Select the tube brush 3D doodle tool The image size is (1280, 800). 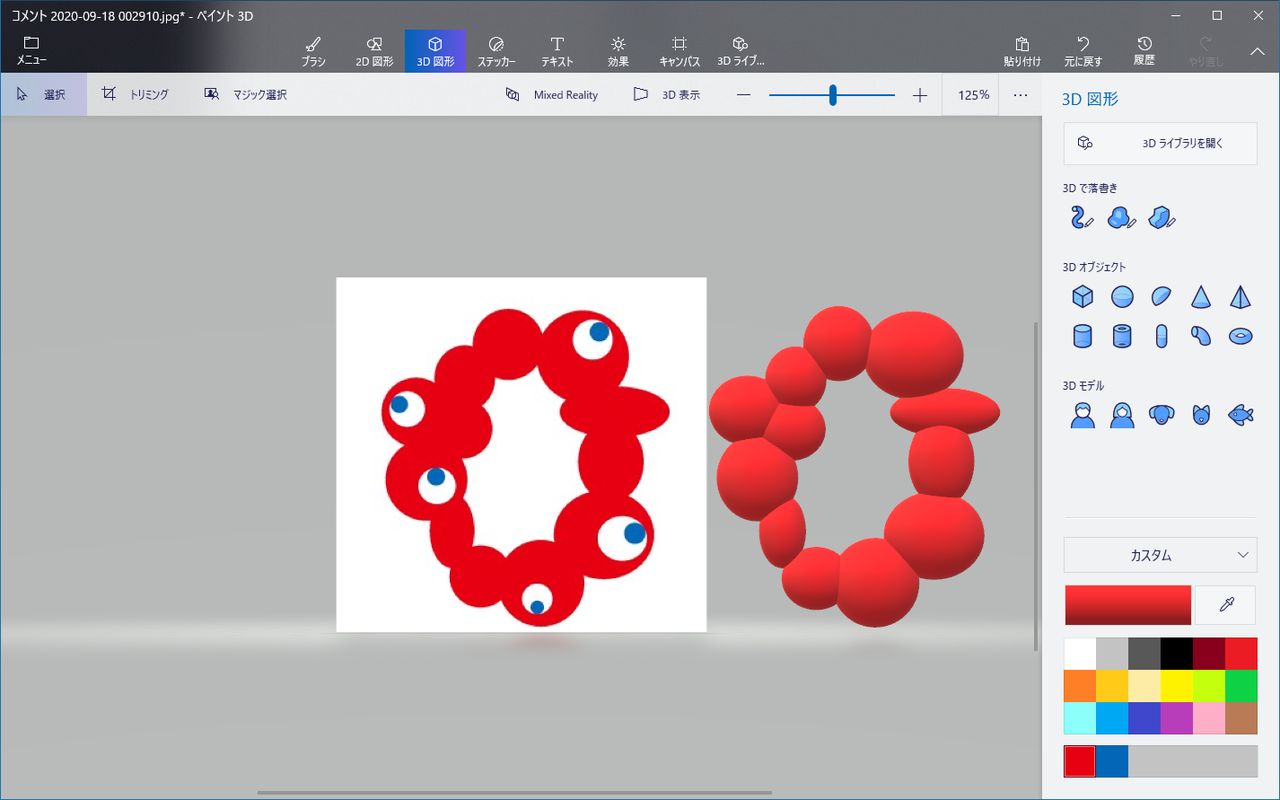click(x=1082, y=217)
